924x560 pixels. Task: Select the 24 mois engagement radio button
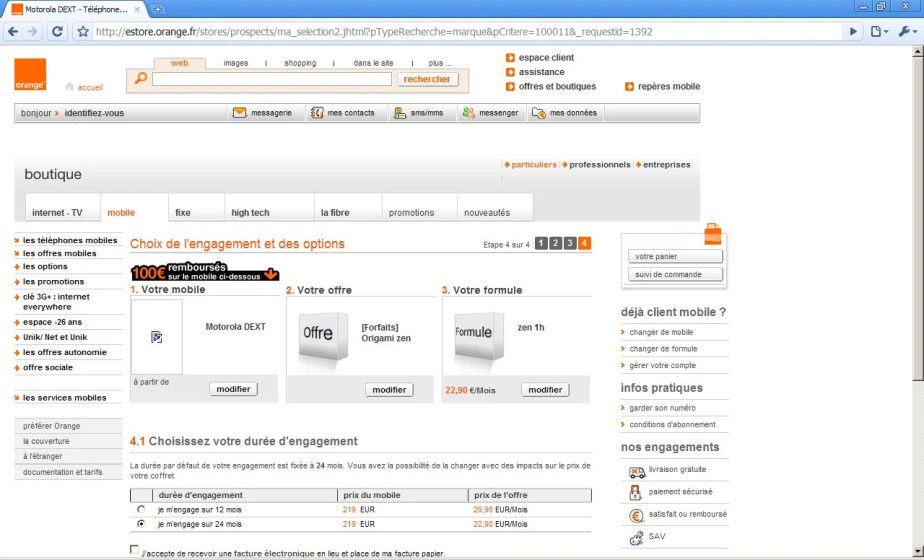tap(141, 523)
